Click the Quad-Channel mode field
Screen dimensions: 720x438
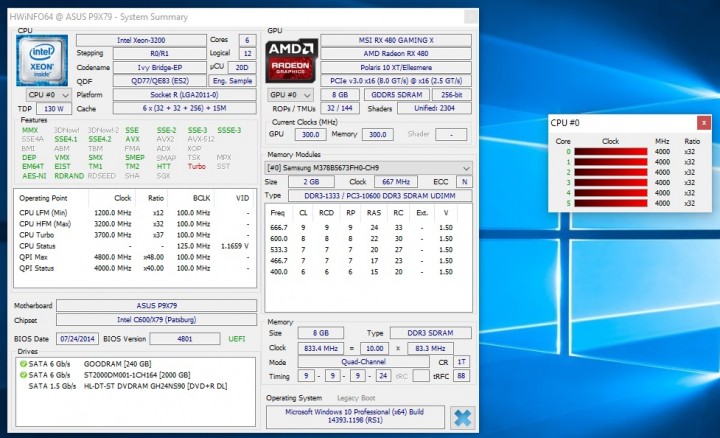(364, 362)
